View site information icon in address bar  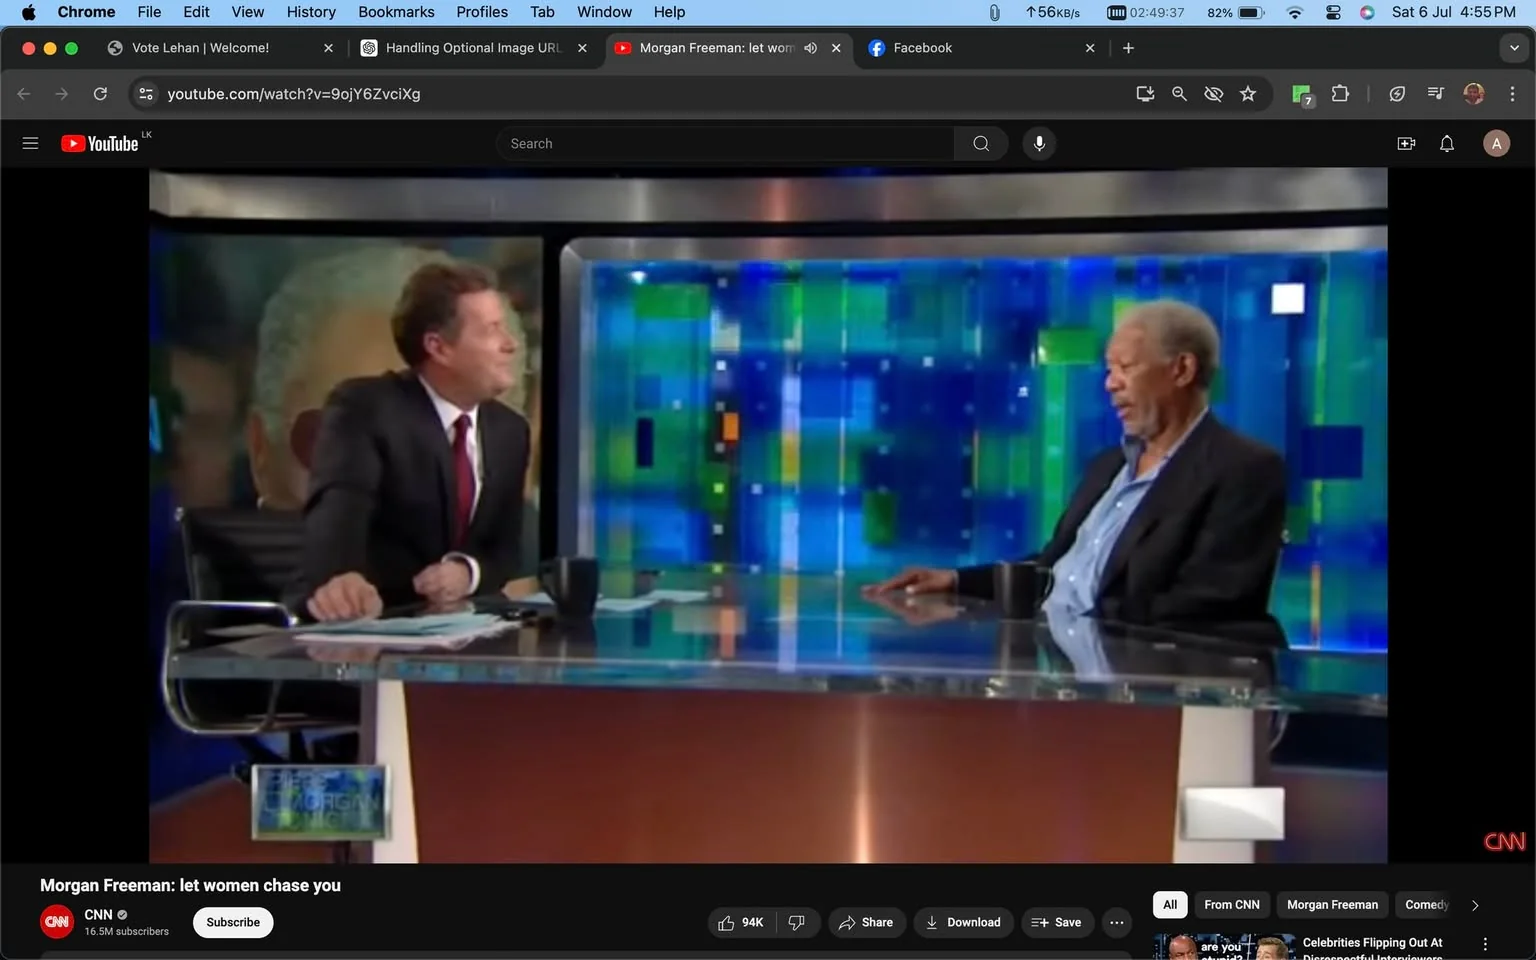(x=146, y=93)
